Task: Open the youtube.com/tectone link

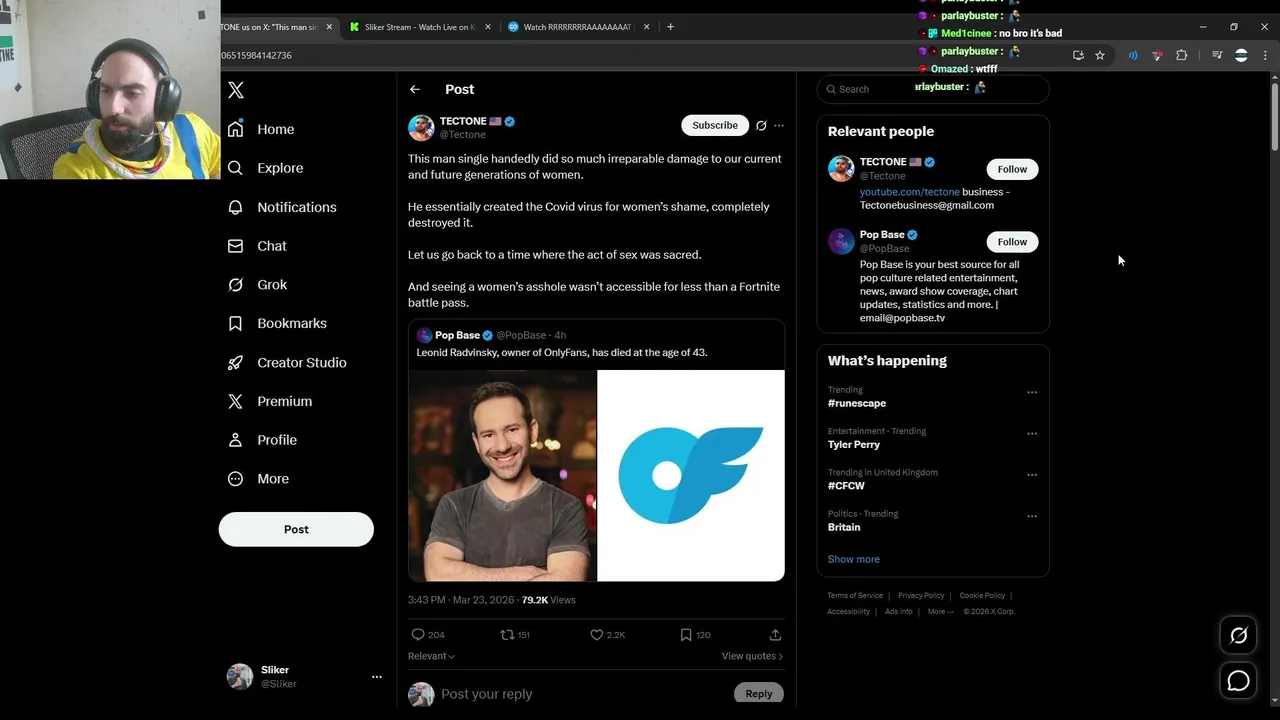Action: [910, 192]
